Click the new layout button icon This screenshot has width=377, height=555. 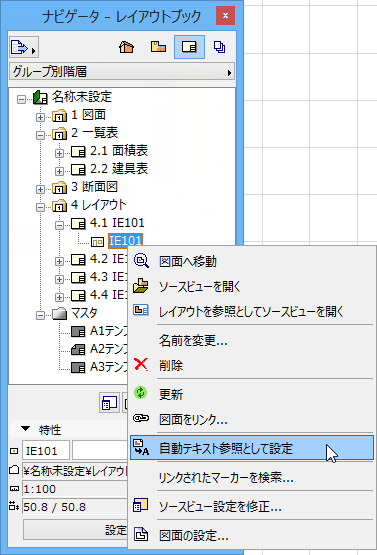[109, 403]
